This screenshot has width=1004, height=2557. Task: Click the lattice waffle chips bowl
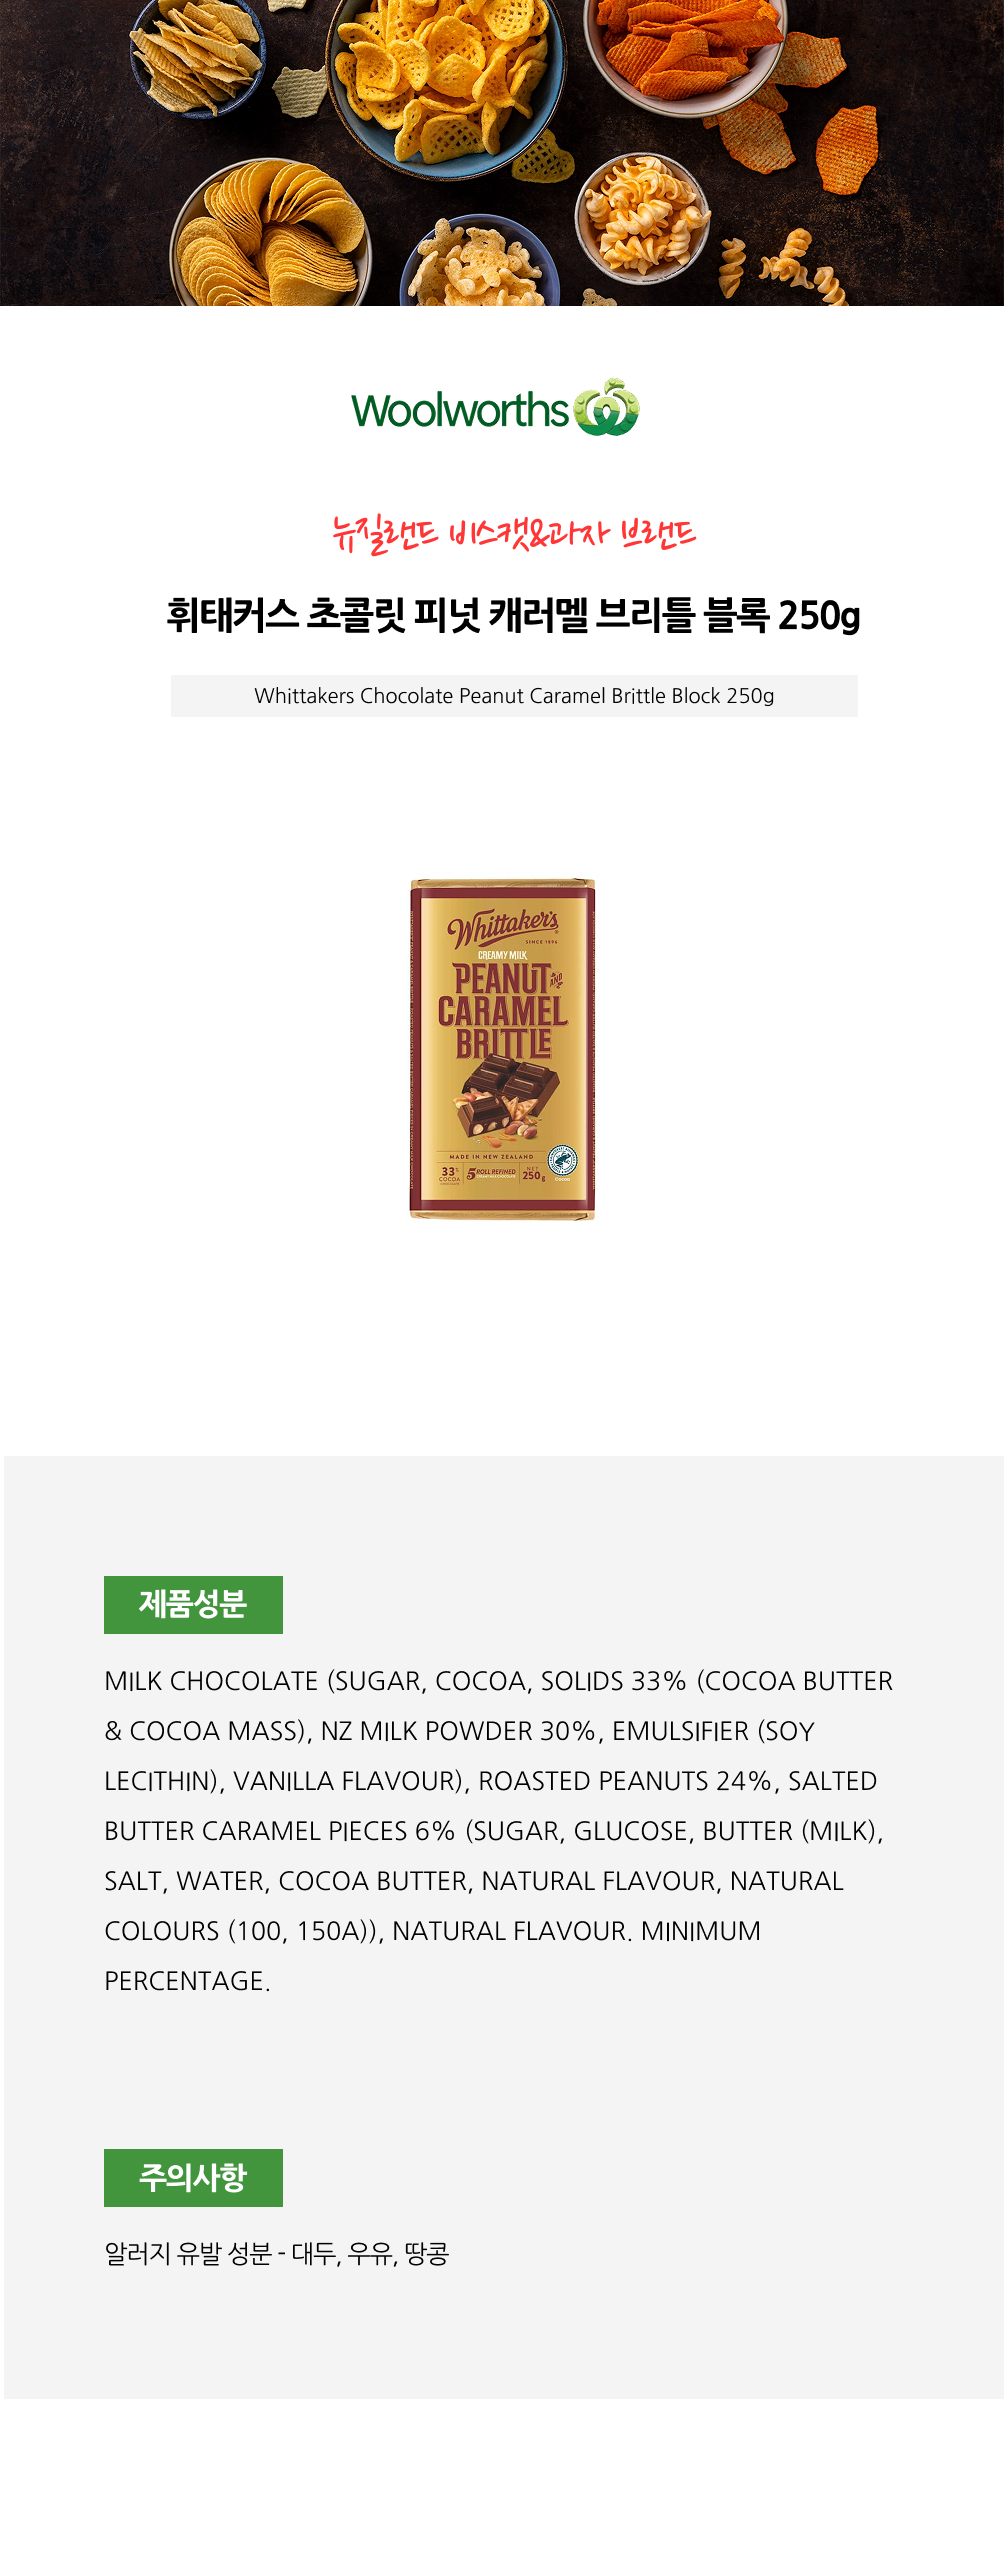445,80
